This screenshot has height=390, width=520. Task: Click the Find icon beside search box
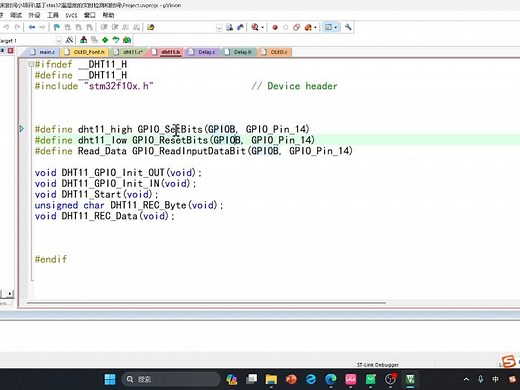(229, 27)
